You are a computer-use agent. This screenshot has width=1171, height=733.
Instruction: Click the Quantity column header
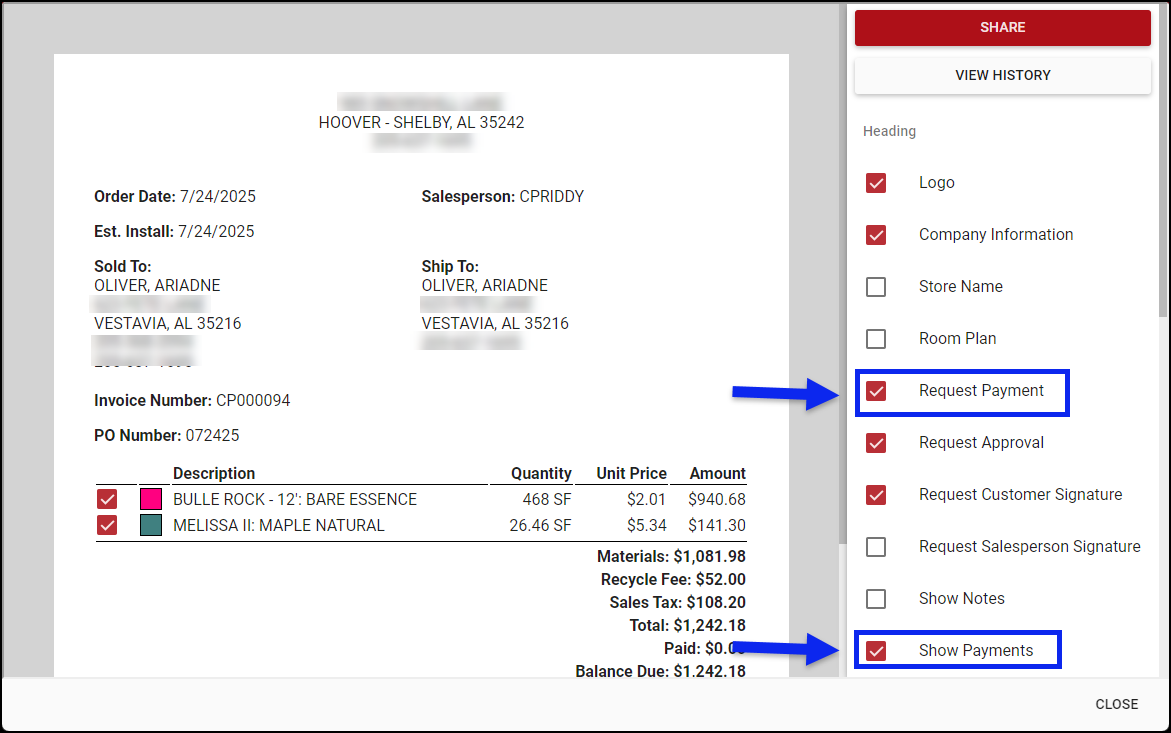click(541, 474)
